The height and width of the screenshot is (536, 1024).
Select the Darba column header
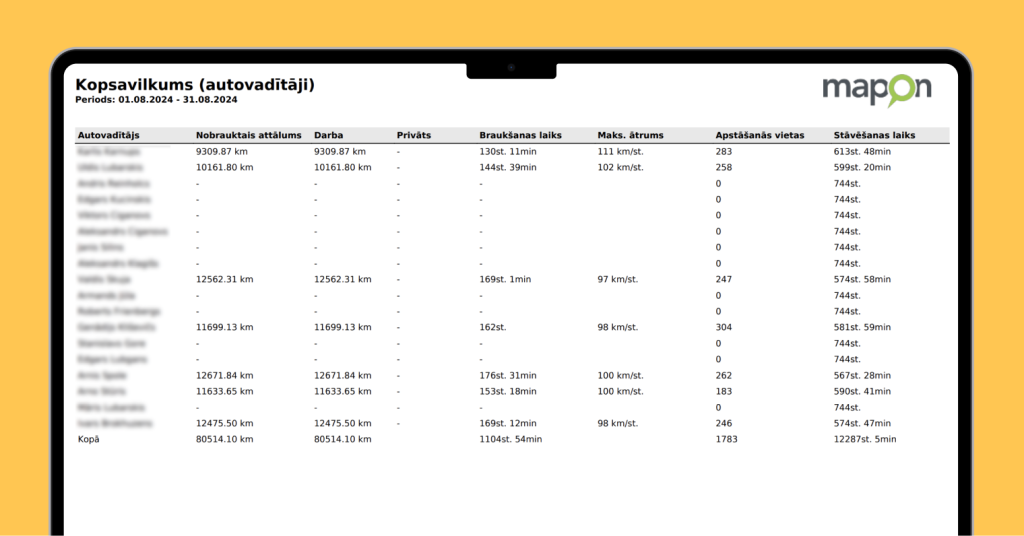click(329, 135)
